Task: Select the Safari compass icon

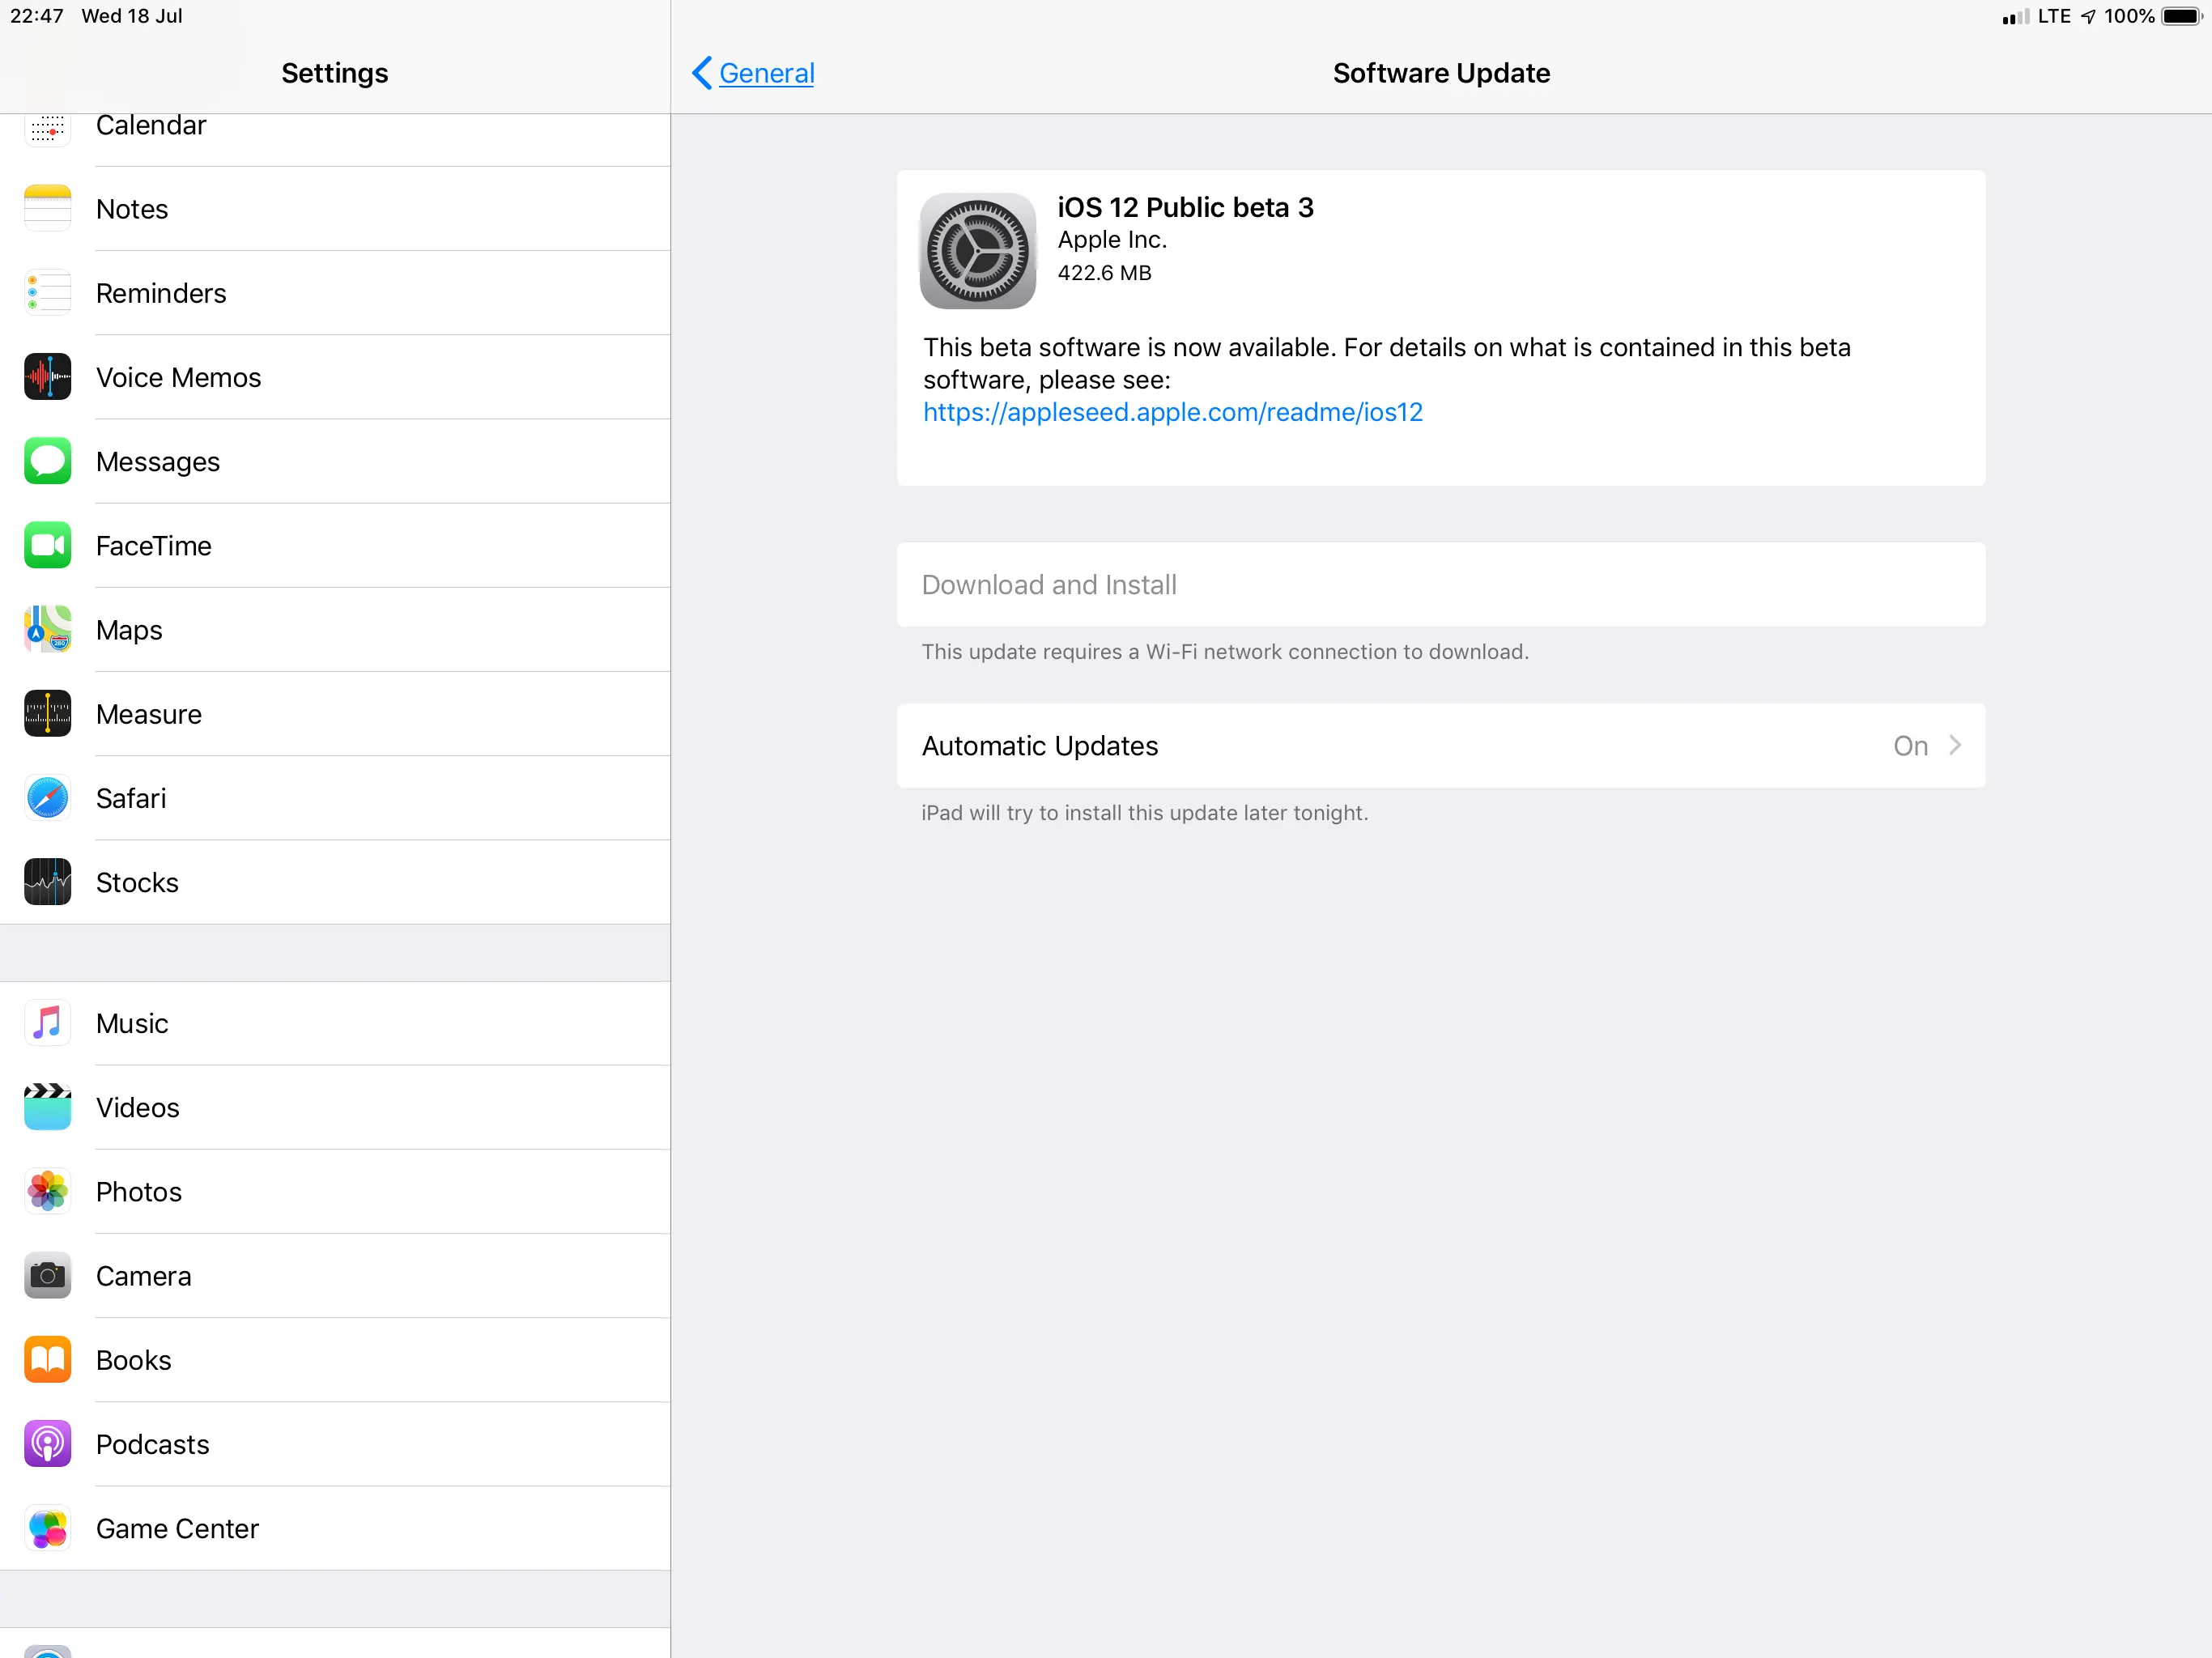Action: point(47,798)
